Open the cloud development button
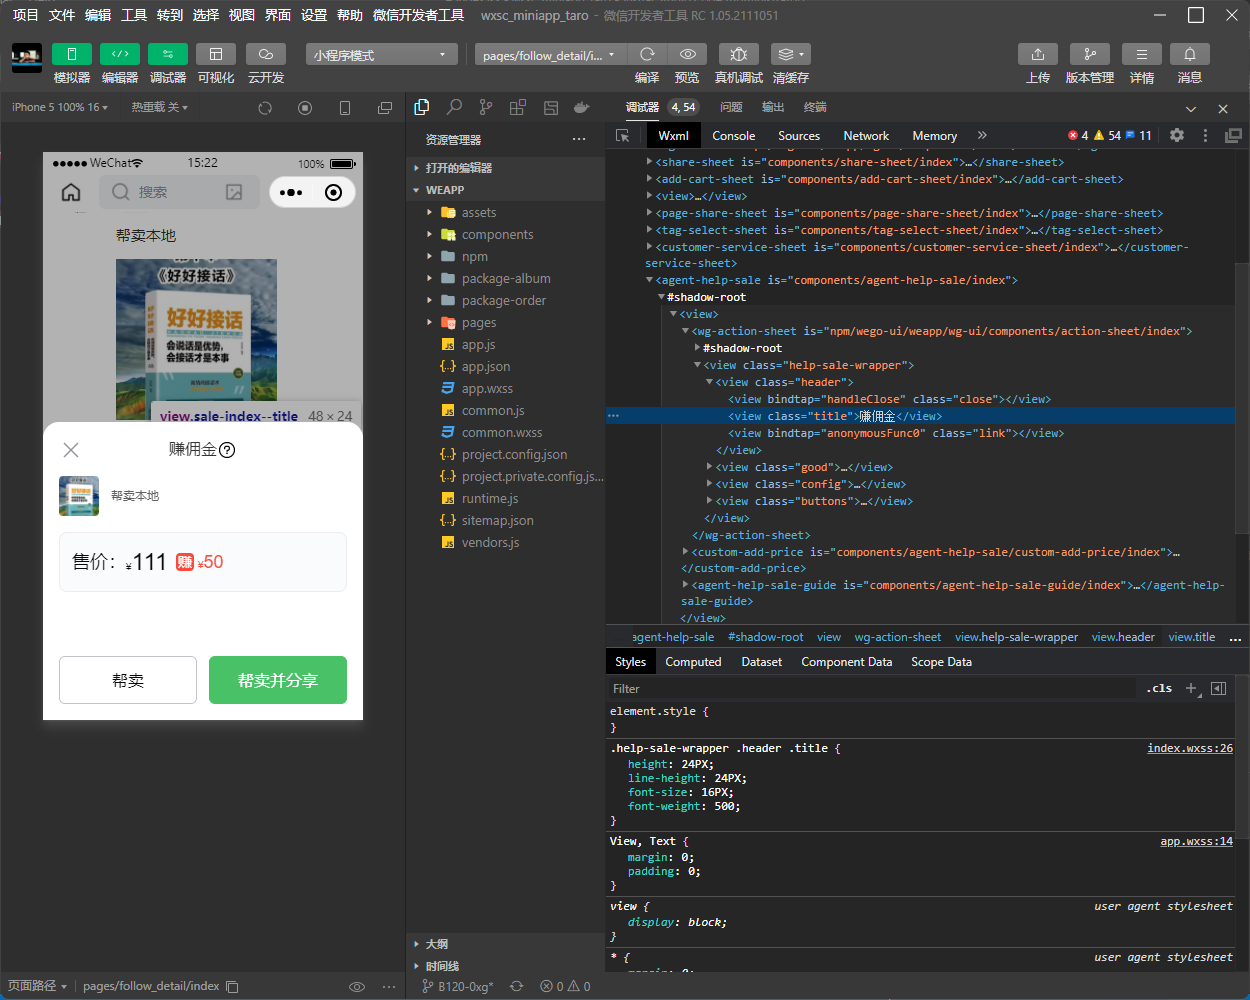Image resolution: width=1250 pixels, height=1000 pixels. pos(266,54)
